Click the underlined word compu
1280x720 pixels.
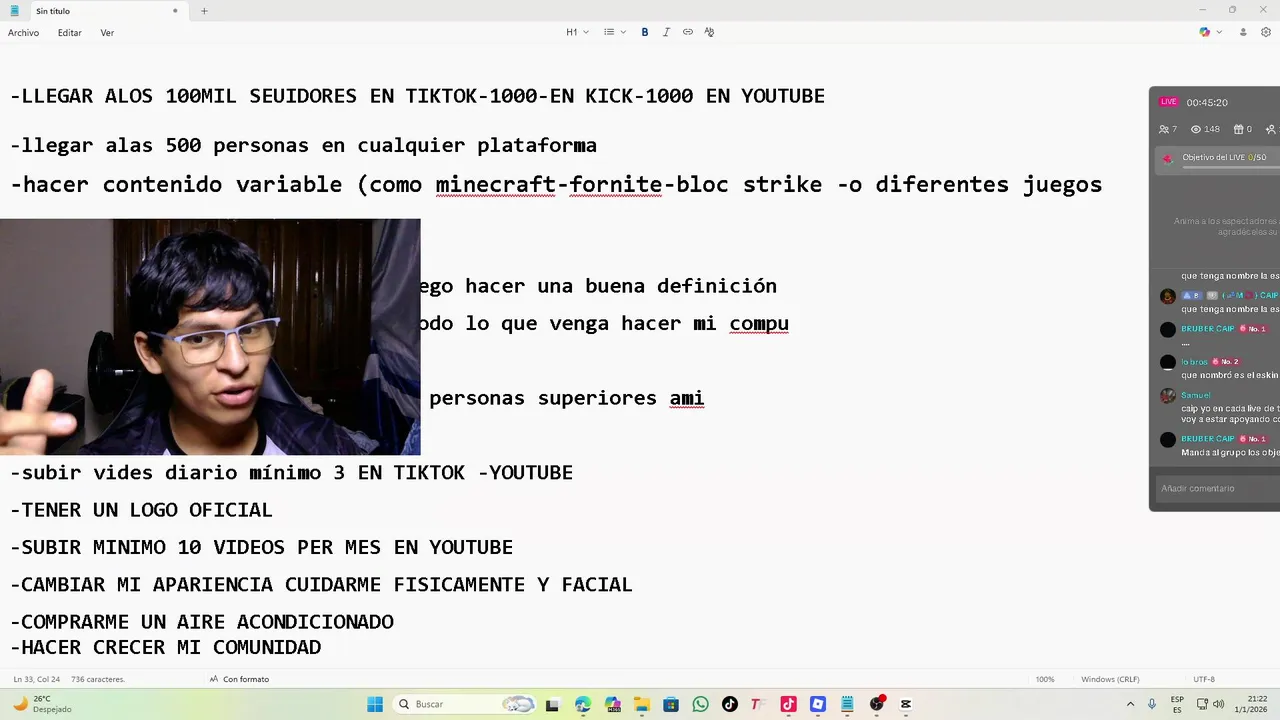pyautogui.click(x=759, y=324)
